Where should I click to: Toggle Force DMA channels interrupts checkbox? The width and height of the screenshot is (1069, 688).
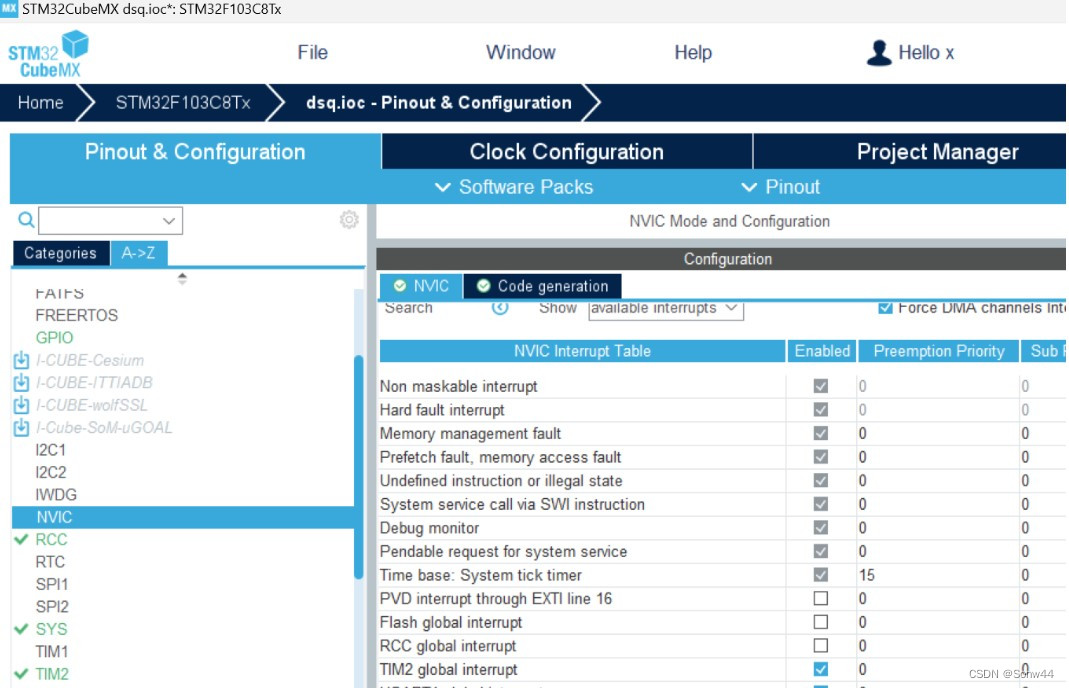885,308
